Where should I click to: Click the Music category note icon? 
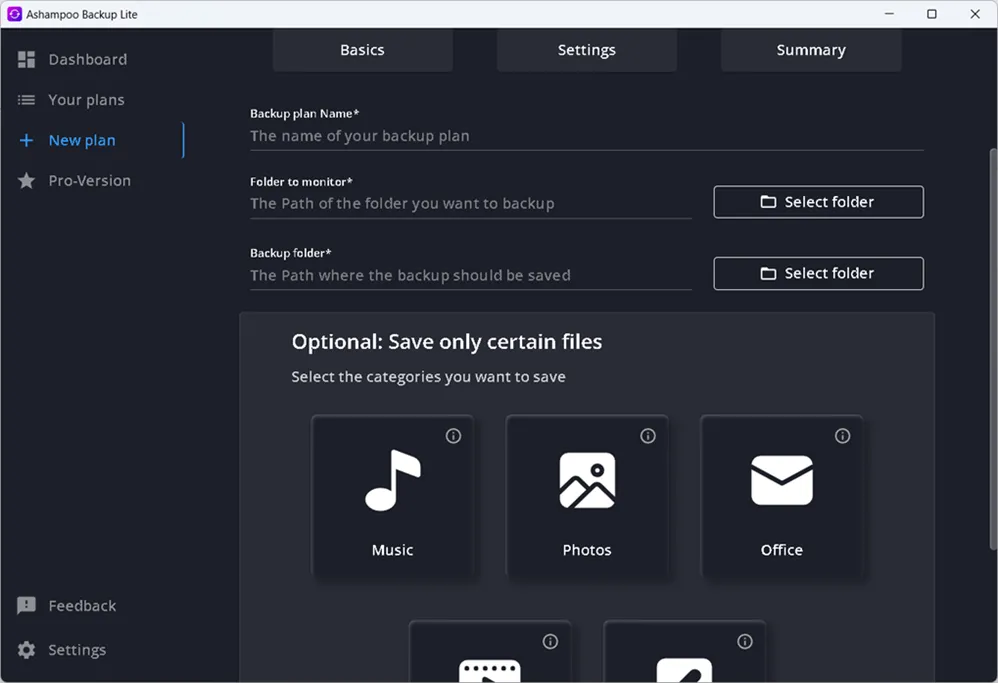(392, 481)
